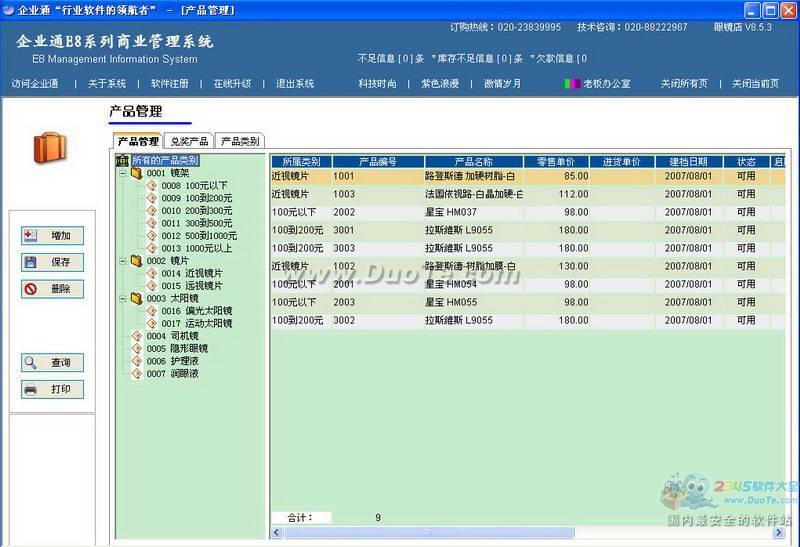800x547 pixels.
Task: Click the 库存不足信息 notice
Action: click(478, 59)
